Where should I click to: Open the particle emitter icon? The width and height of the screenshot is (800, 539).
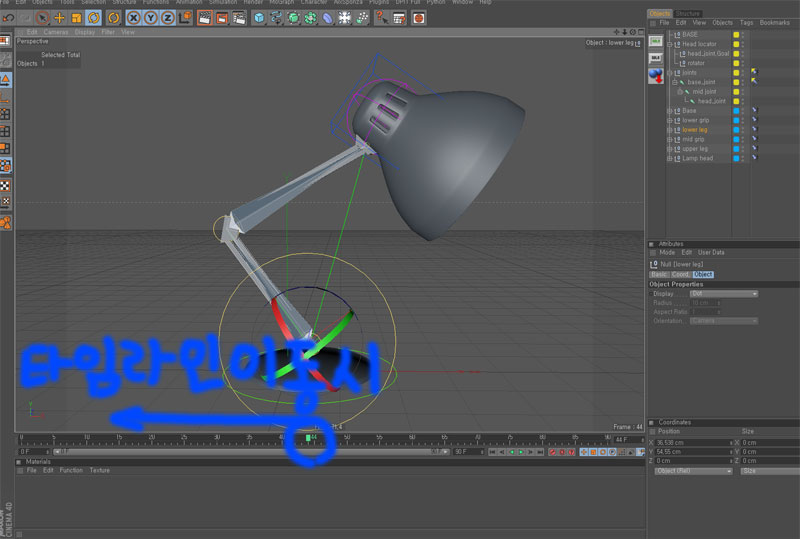[x=362, y=18]
